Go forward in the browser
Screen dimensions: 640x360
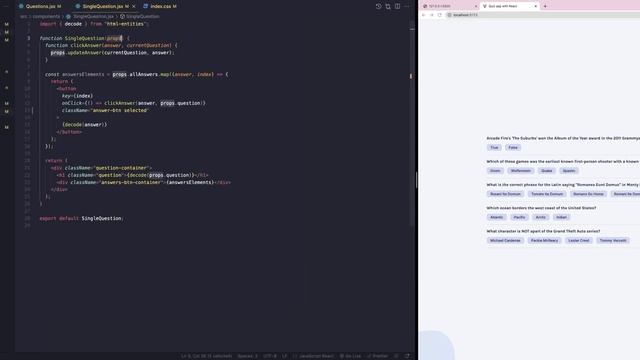tap(431, 15)
